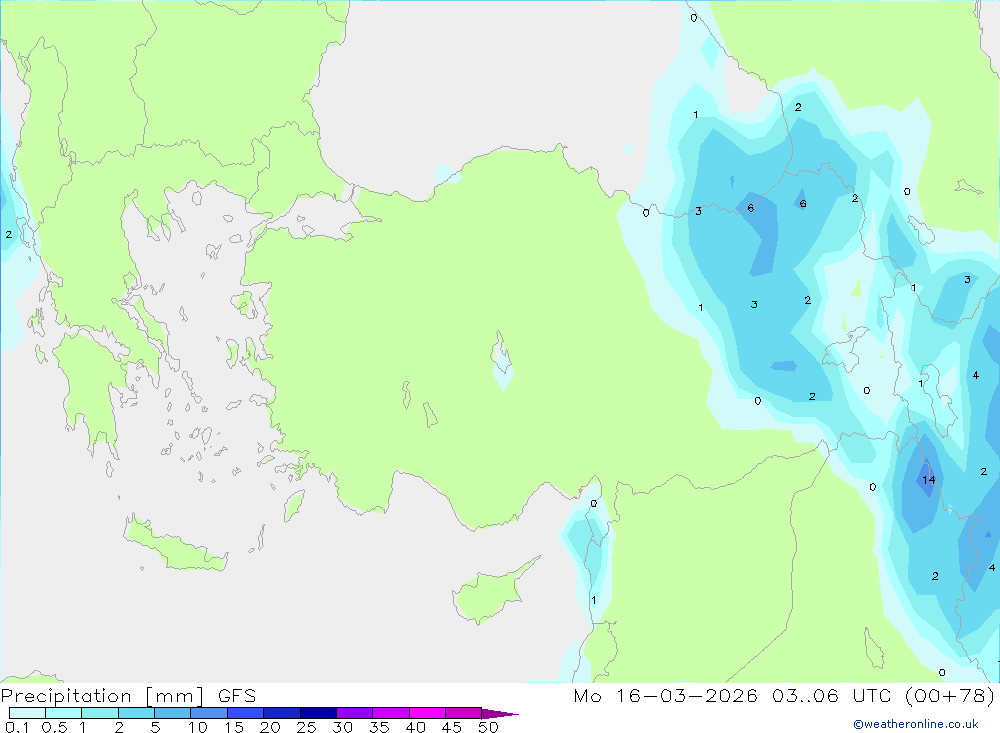The height and width of the screenshot is (733, 1000).
Task: Click the legend swatch between 0.5 and 1
Action: click(64, 713)
